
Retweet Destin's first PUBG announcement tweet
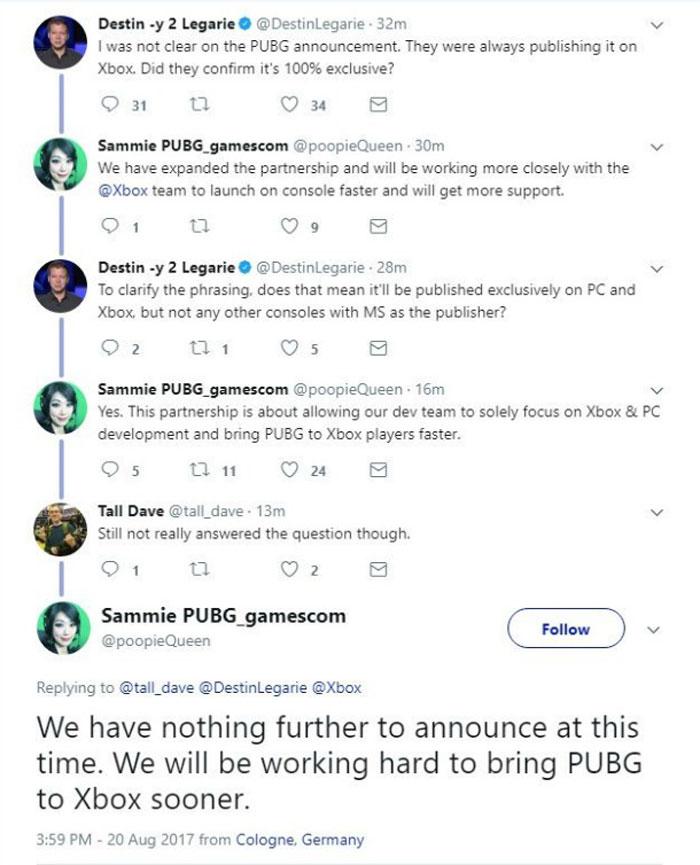point(196,105)
